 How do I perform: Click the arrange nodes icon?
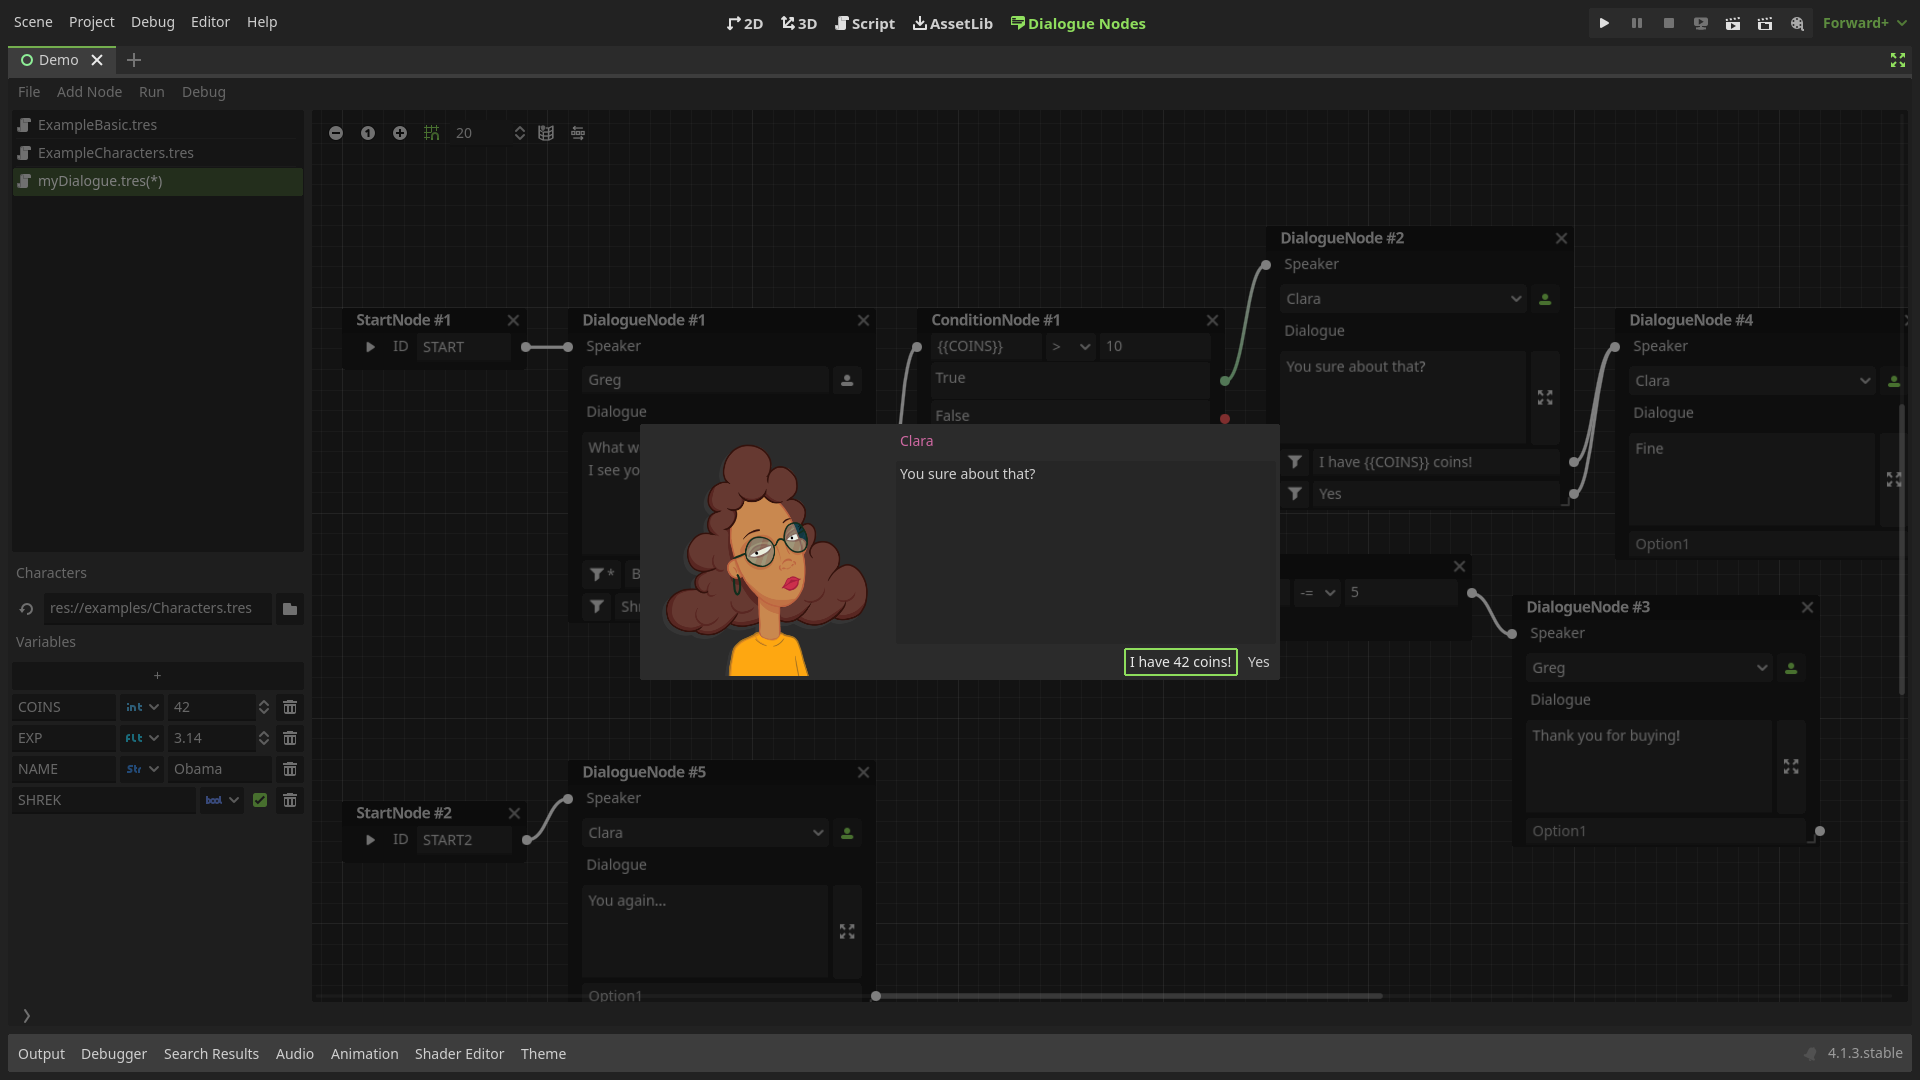click(578, 133)
